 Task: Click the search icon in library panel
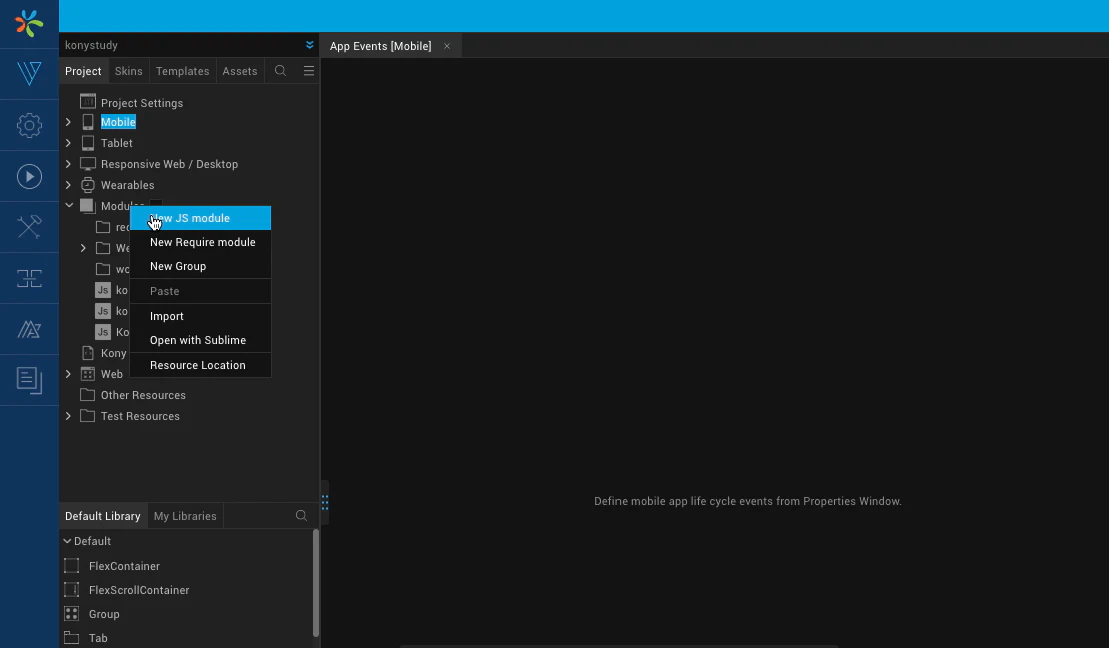(x=301, y=516)
